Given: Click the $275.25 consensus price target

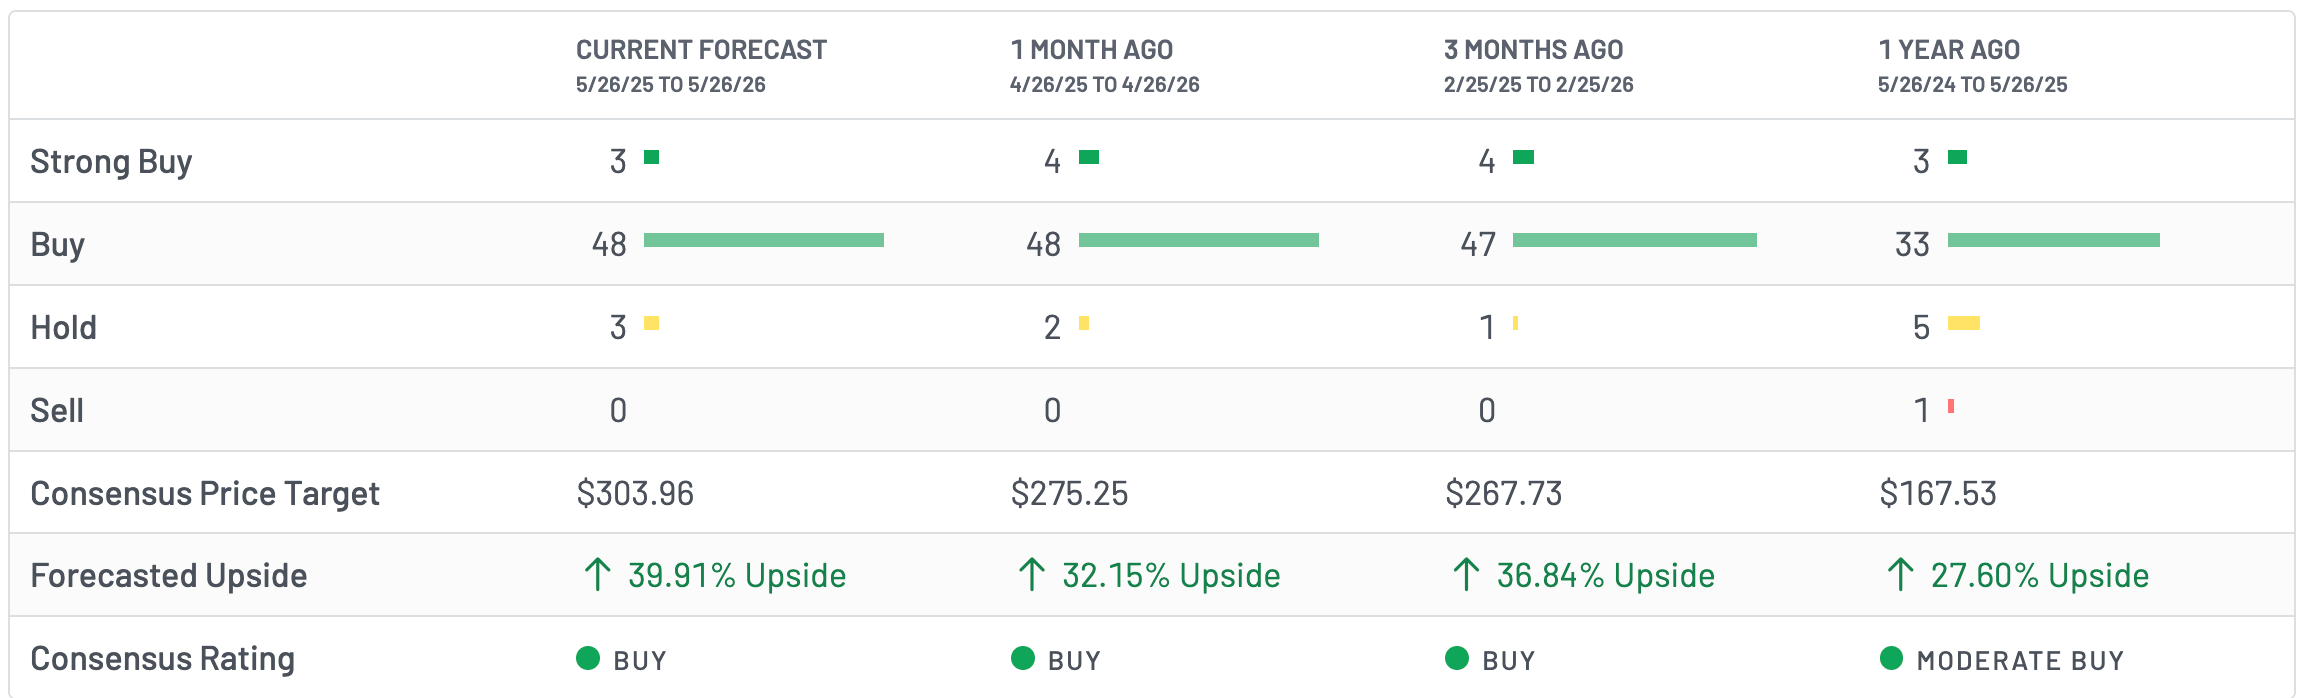Looking at the screenshot, I should tap(1069, 493).
